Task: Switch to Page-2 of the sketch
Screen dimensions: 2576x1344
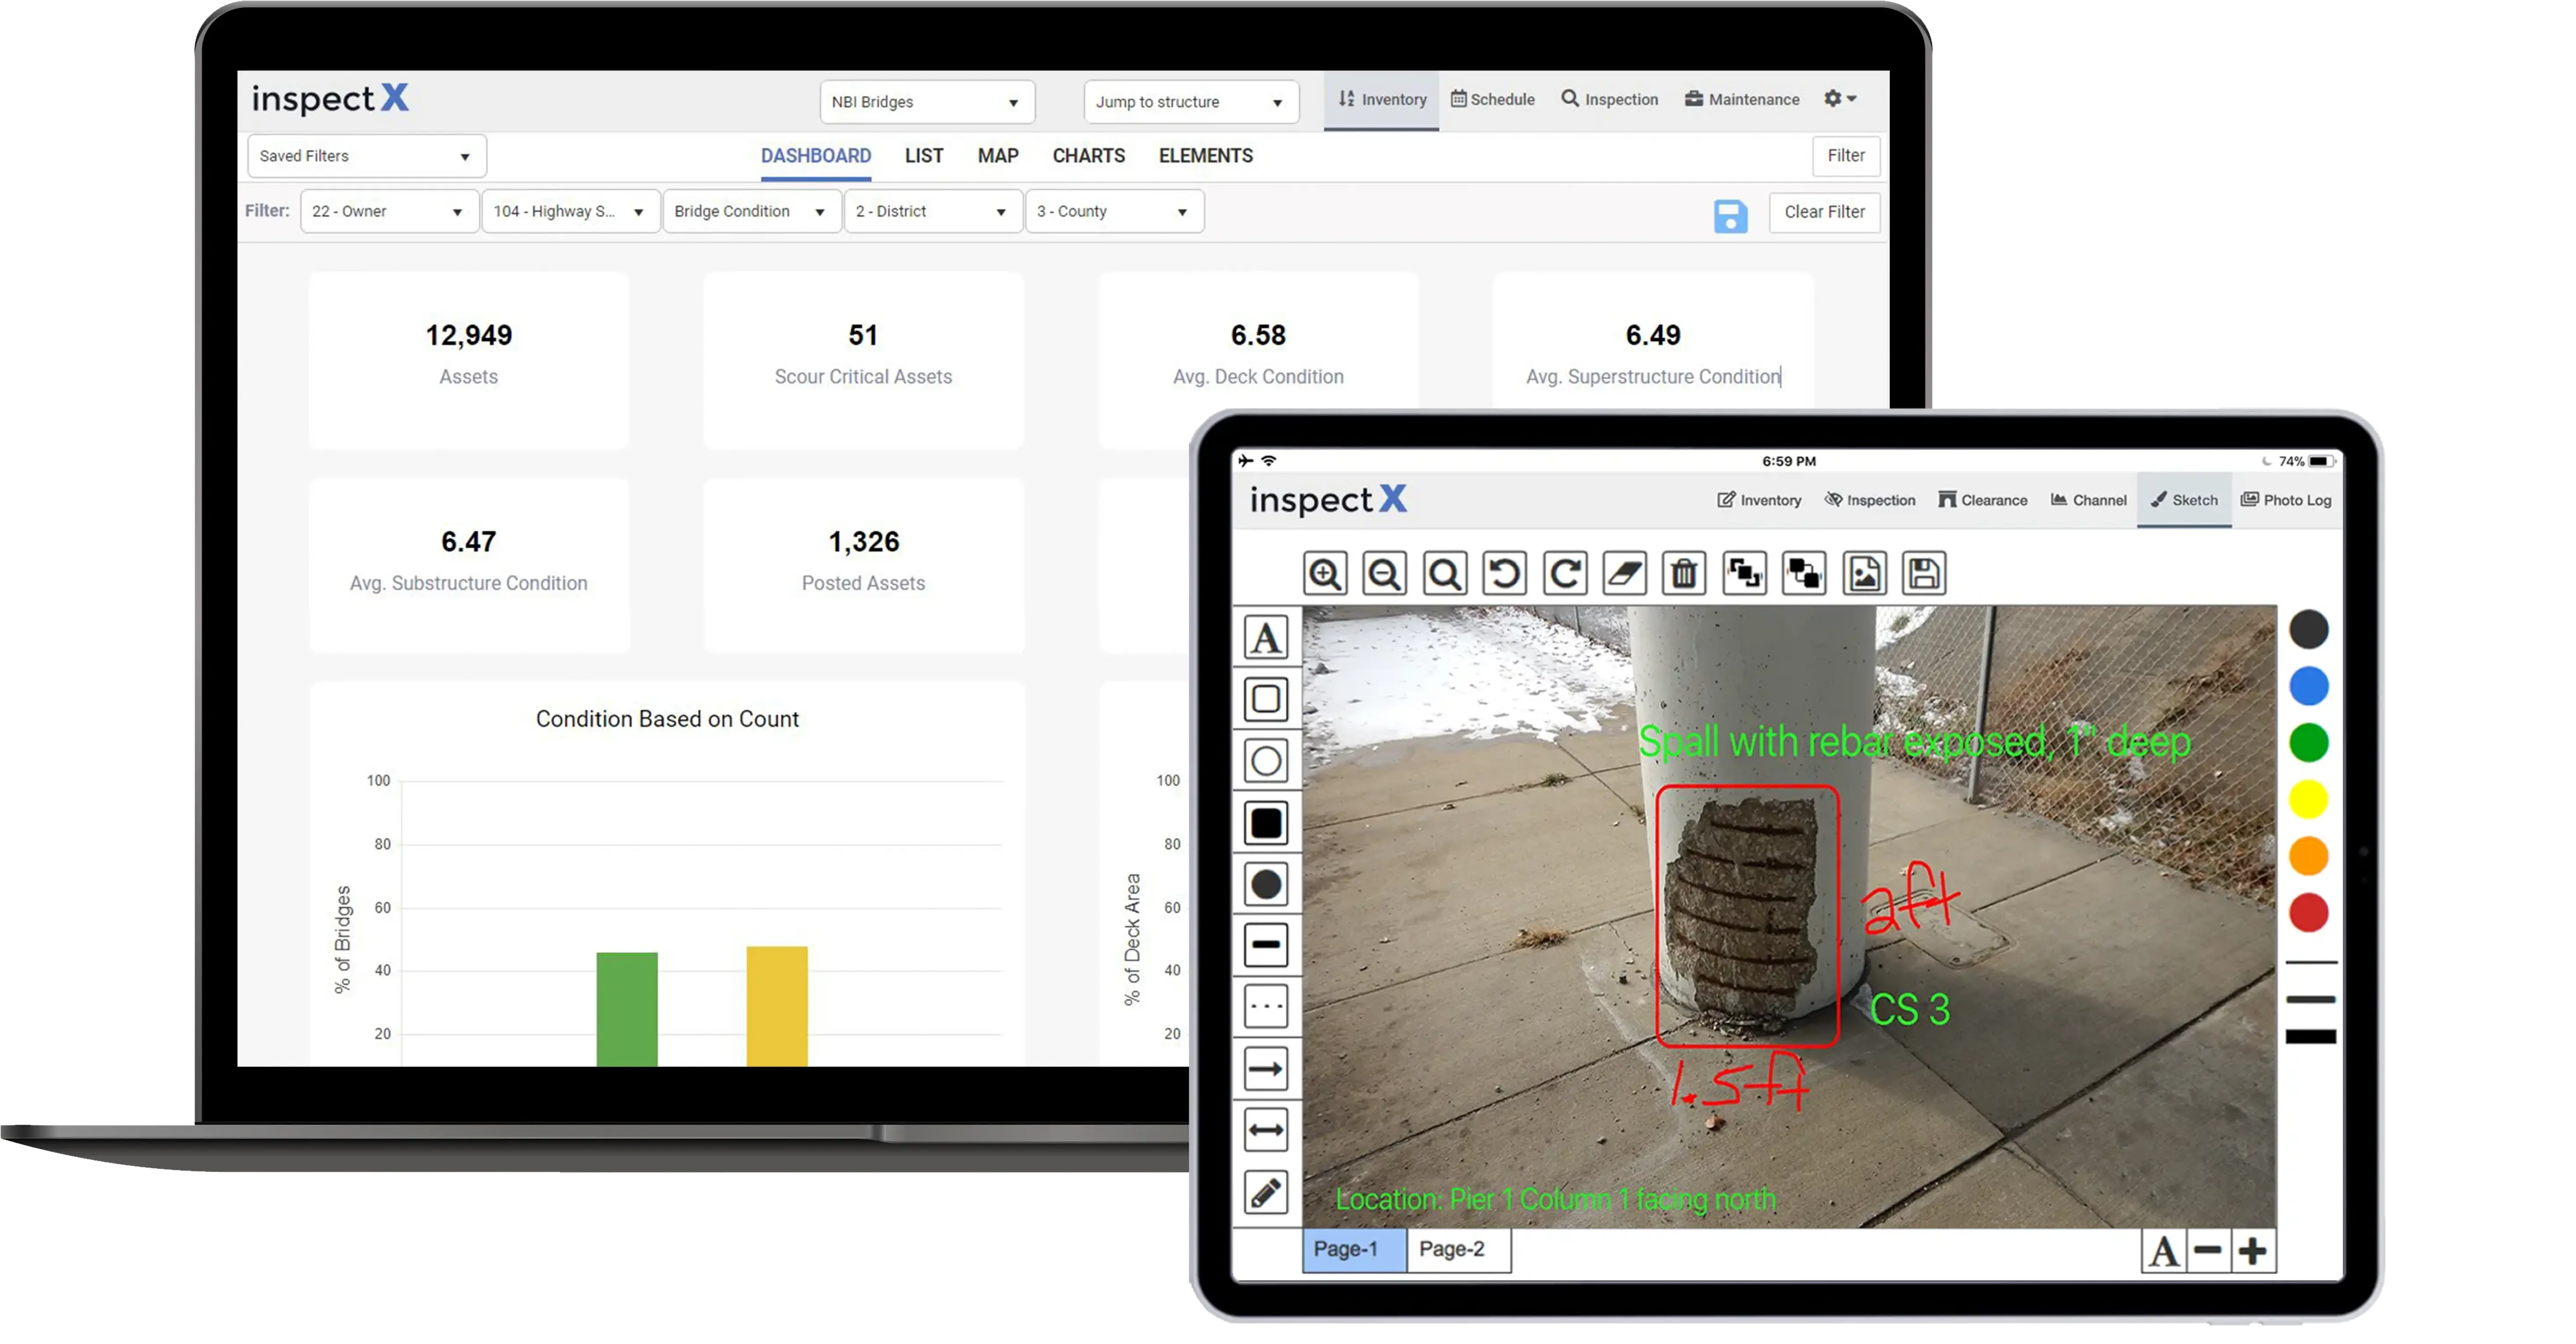Action: (1453, 1249)
